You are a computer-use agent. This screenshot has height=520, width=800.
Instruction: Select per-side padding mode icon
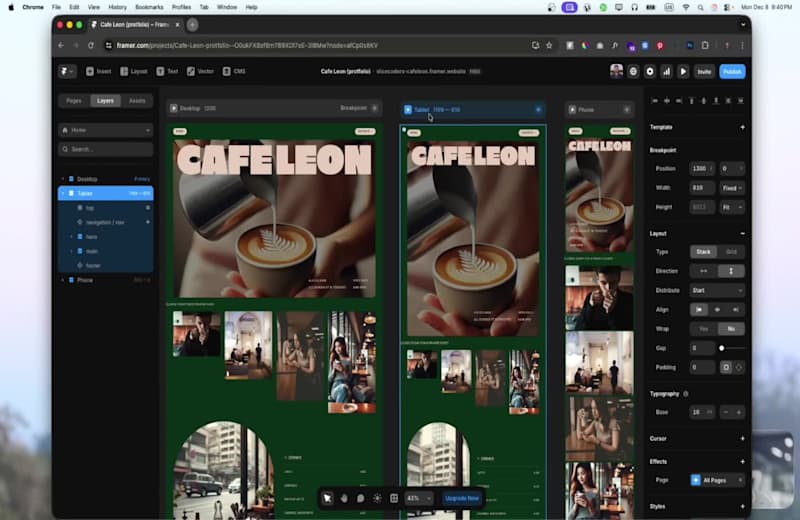pyautogui.click(x=738, y=367)
